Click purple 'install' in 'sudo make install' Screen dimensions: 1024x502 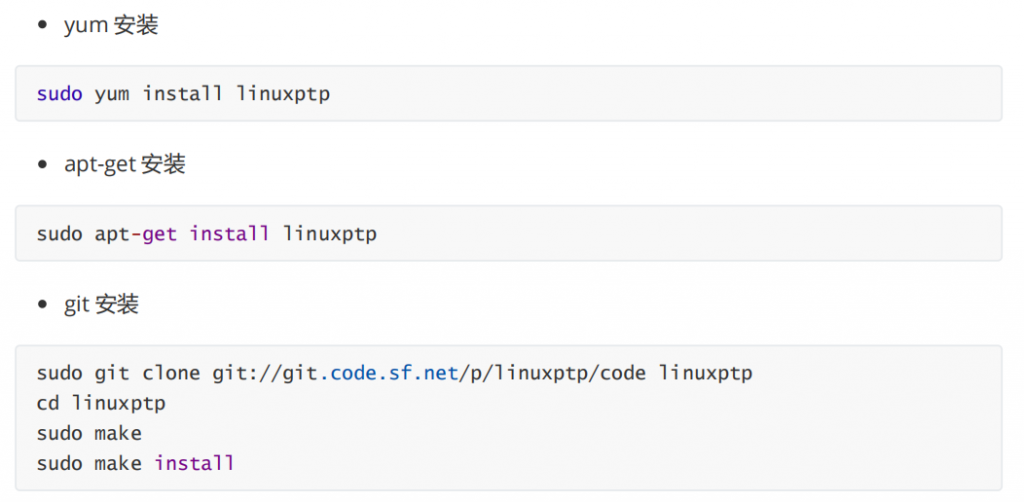point(194,463)
